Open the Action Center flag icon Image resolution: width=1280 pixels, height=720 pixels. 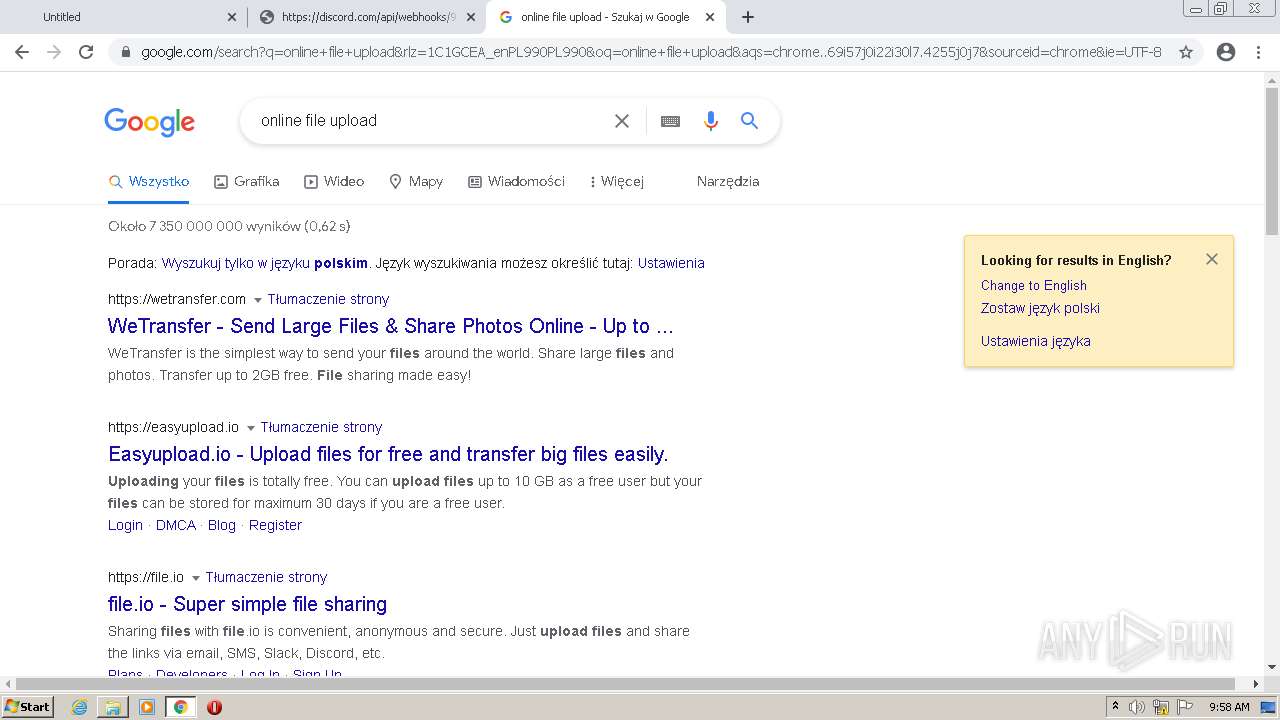[1185, 707]
